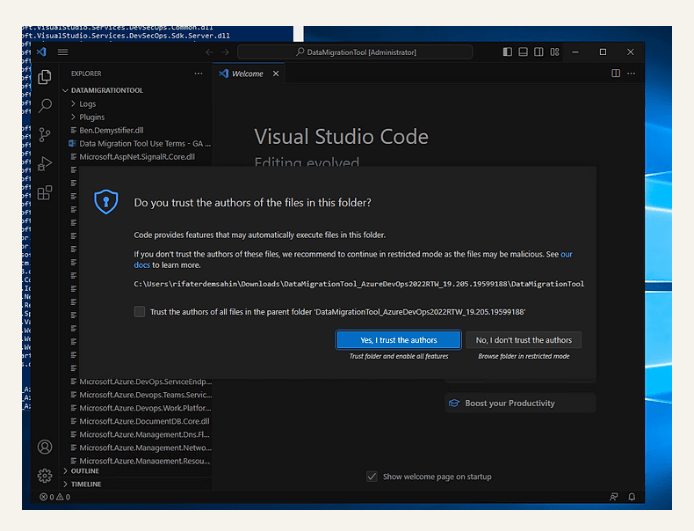The image size is (694, 531).
Task: Toggle Show welcome page on startup checkbox
Action: pyautogui.click(x=372, y=477)
